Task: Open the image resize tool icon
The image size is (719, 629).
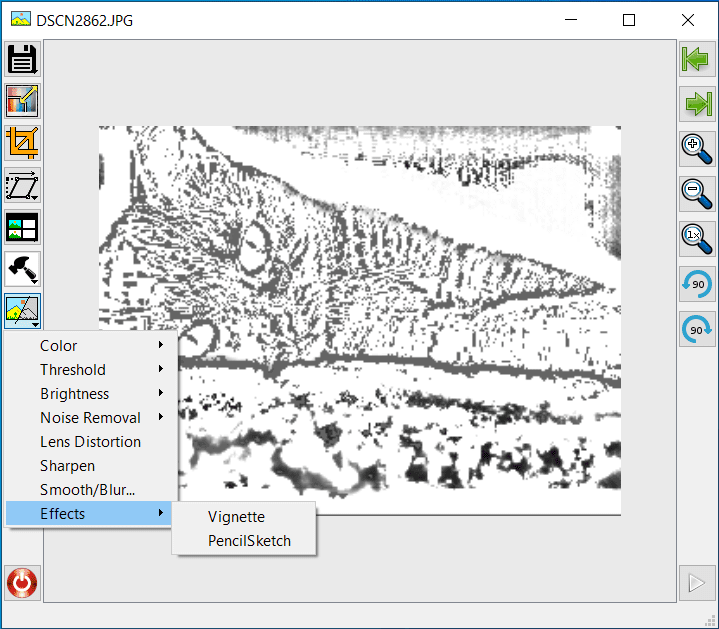Action: [22, 101]
